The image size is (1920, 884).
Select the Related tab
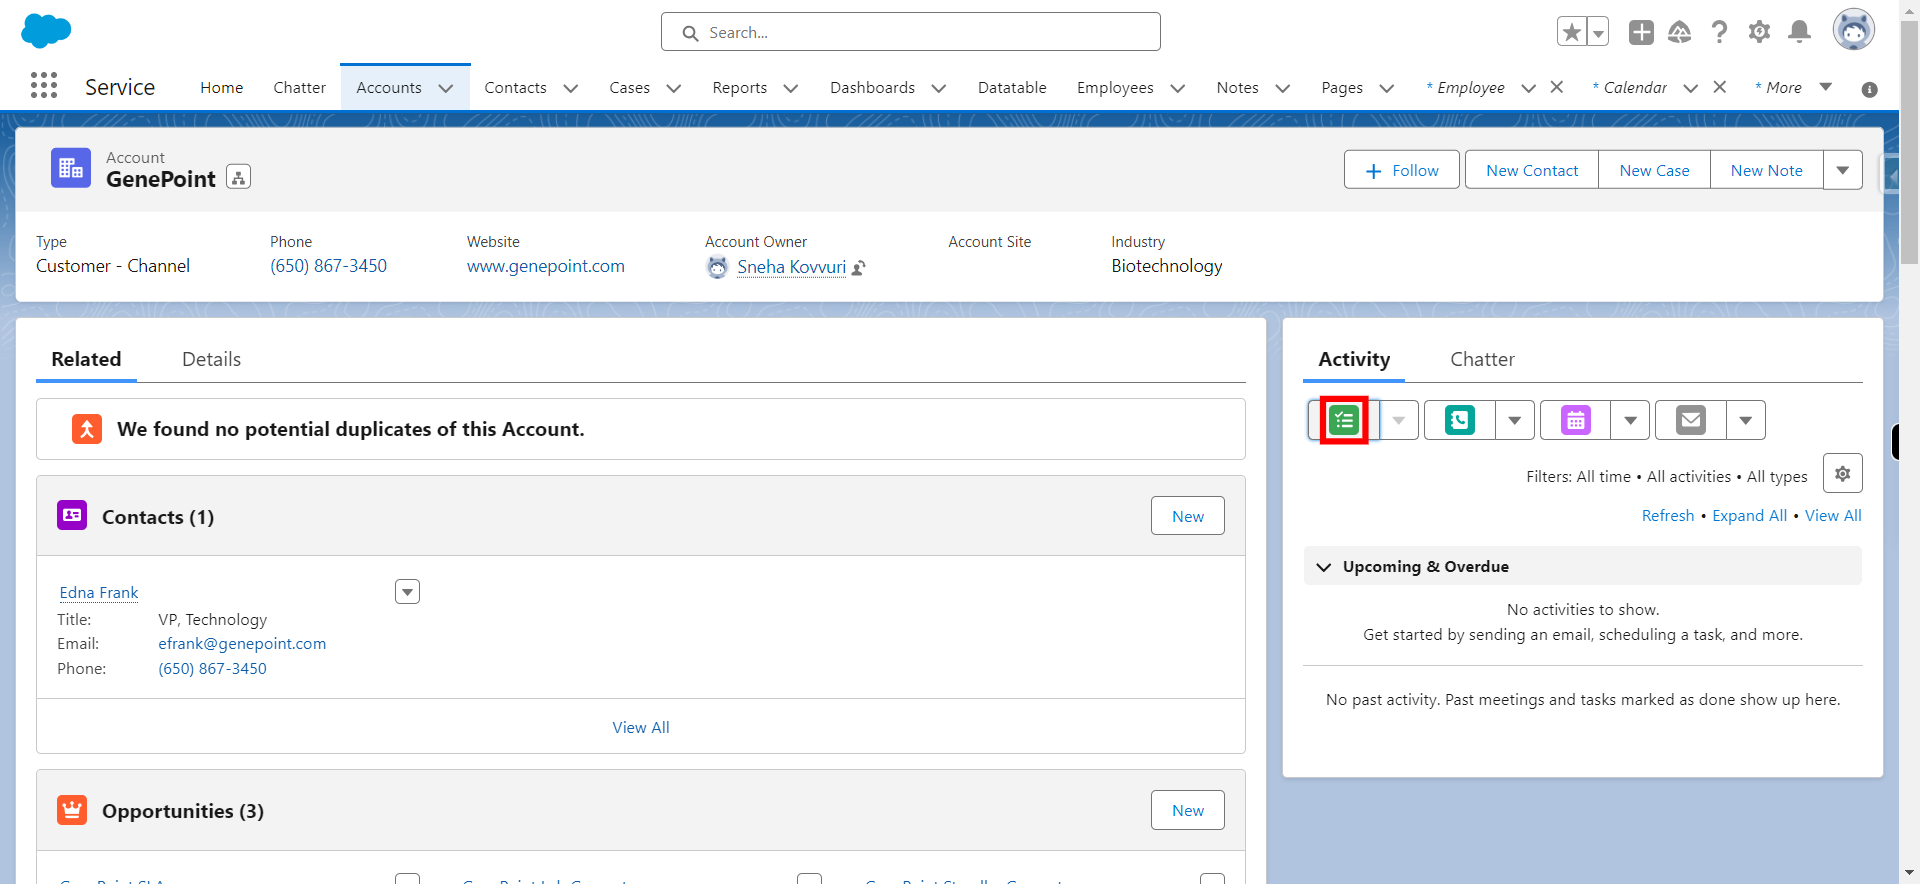[86, 359]
